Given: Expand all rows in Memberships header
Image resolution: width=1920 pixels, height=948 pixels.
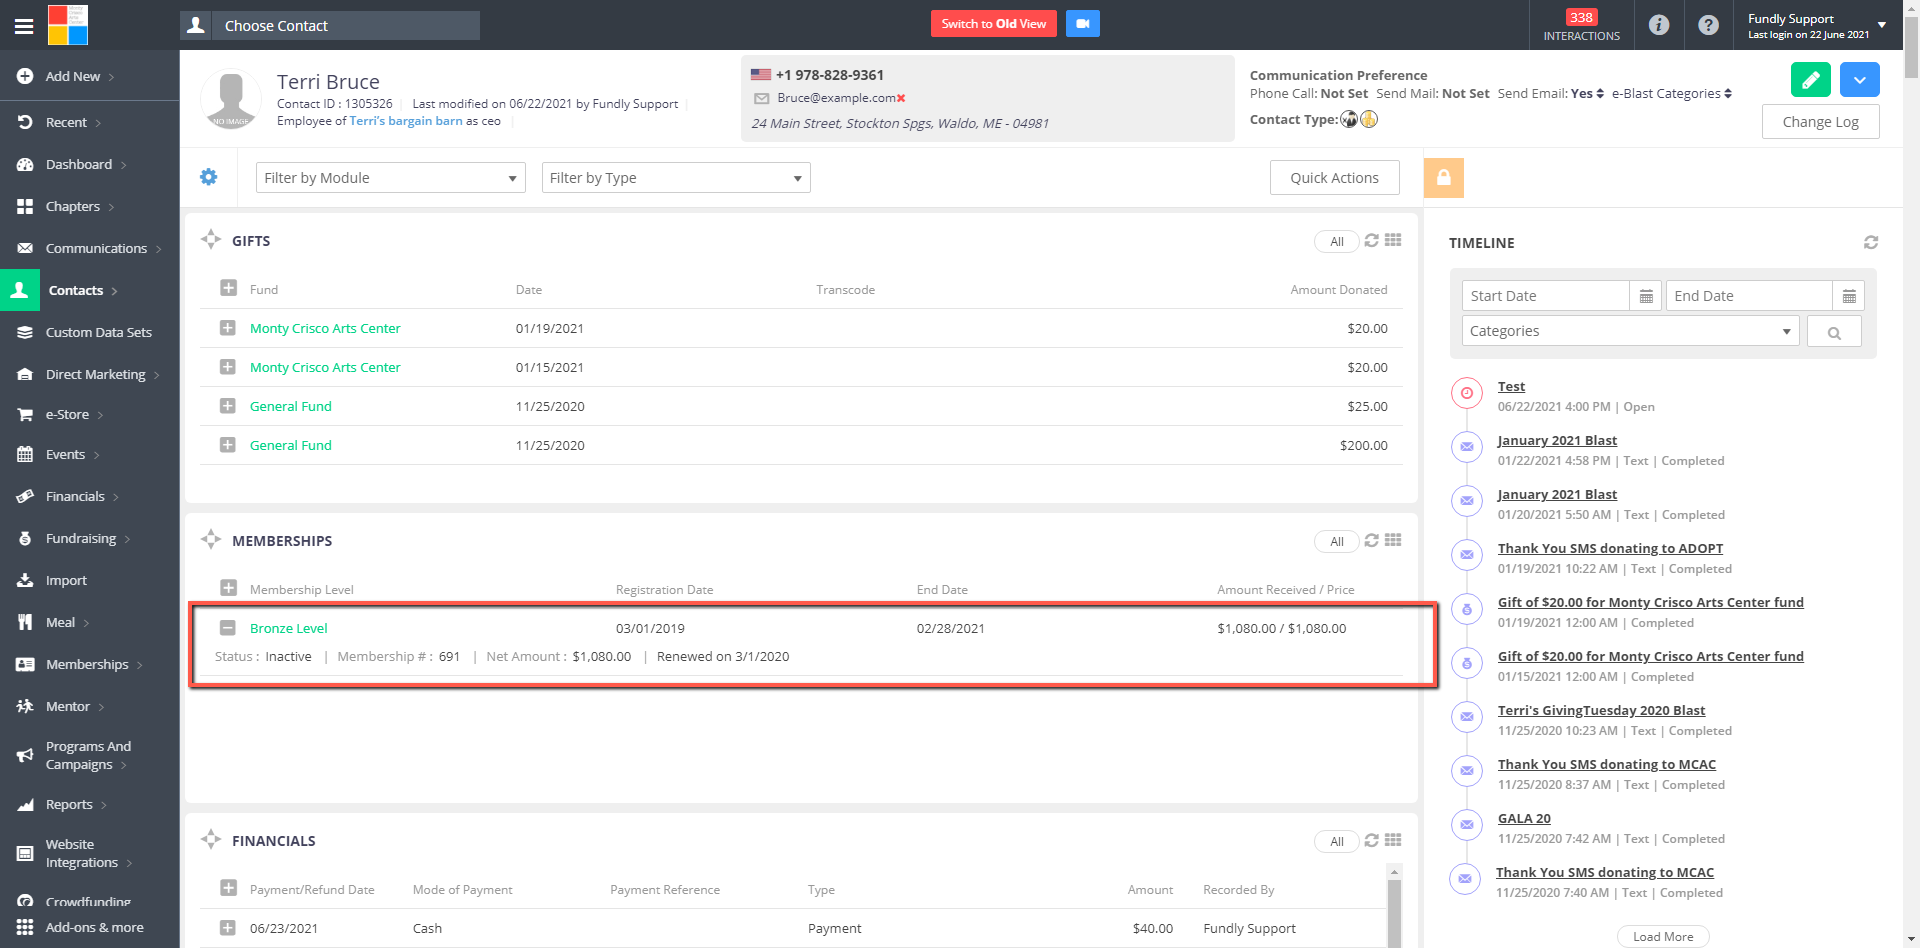Looking at the screenshot, I should pos(228,588).
